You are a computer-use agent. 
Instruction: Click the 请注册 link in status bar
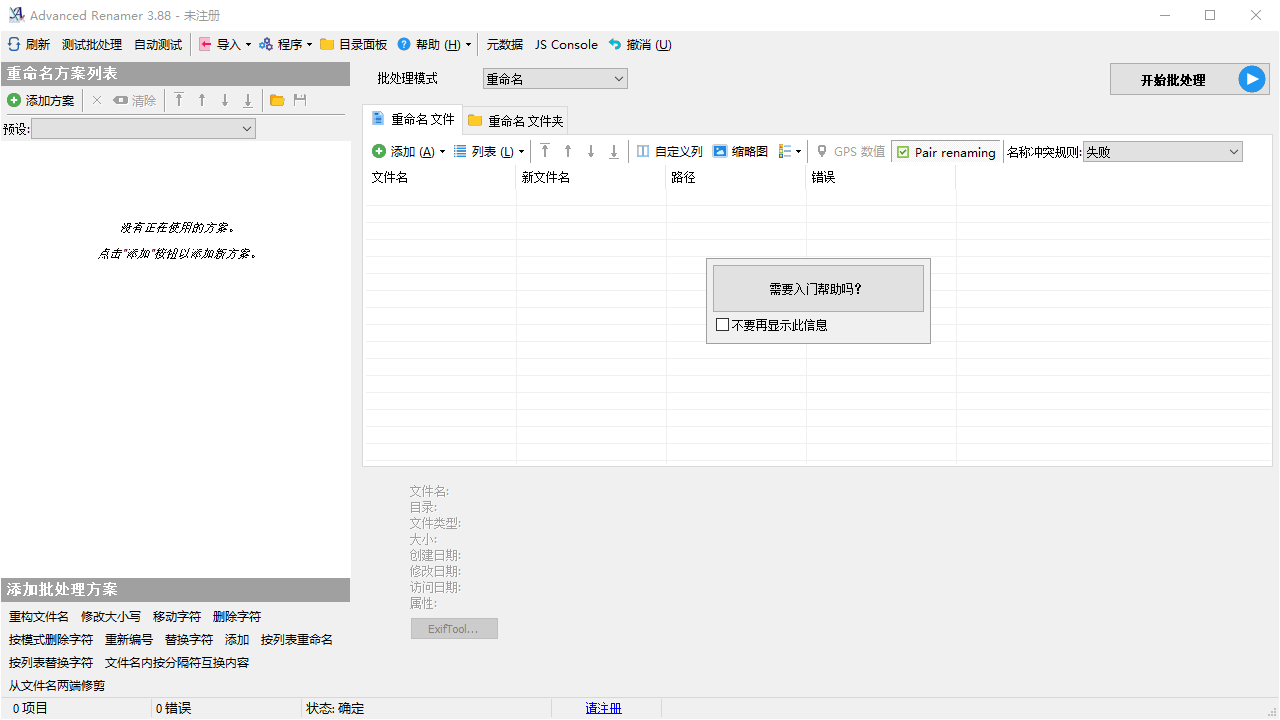pos(603,709)
